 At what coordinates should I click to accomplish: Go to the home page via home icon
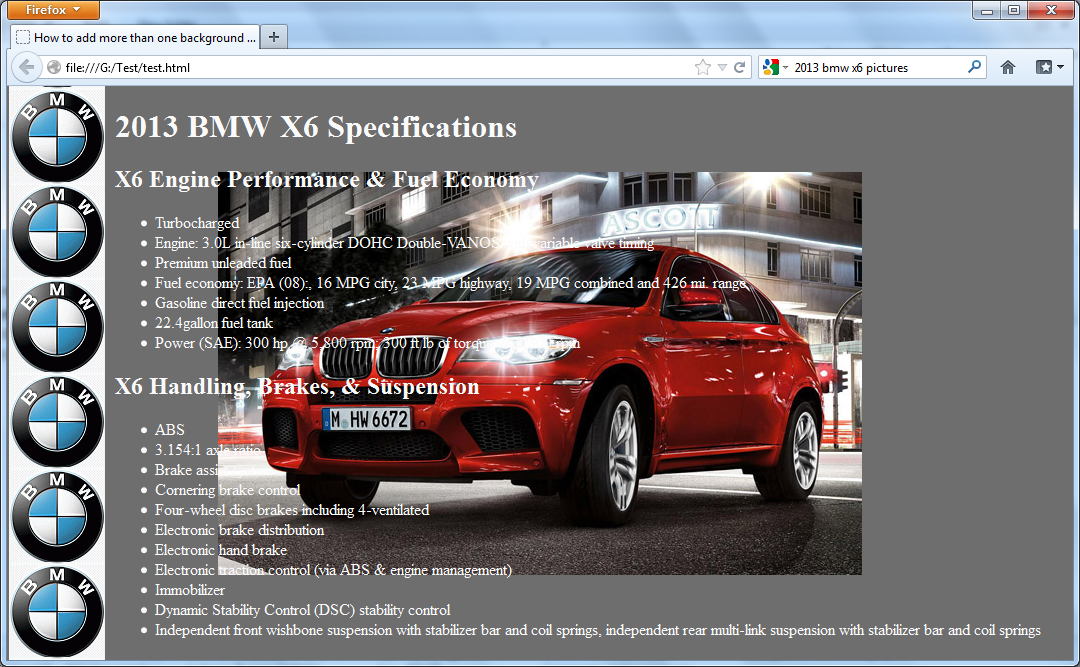(x=1008, y=68)
